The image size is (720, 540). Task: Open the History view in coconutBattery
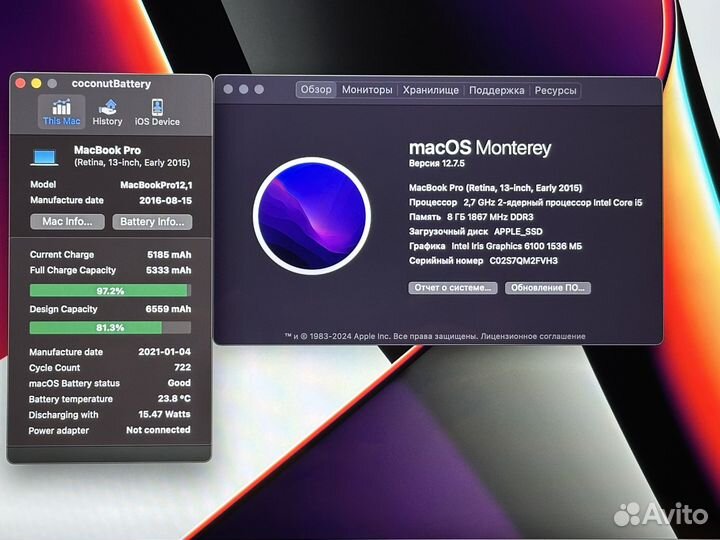[x=107, y=112]
